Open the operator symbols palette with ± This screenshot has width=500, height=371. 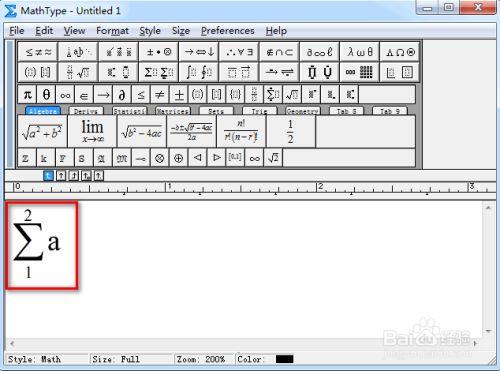[x=159, y=52]
